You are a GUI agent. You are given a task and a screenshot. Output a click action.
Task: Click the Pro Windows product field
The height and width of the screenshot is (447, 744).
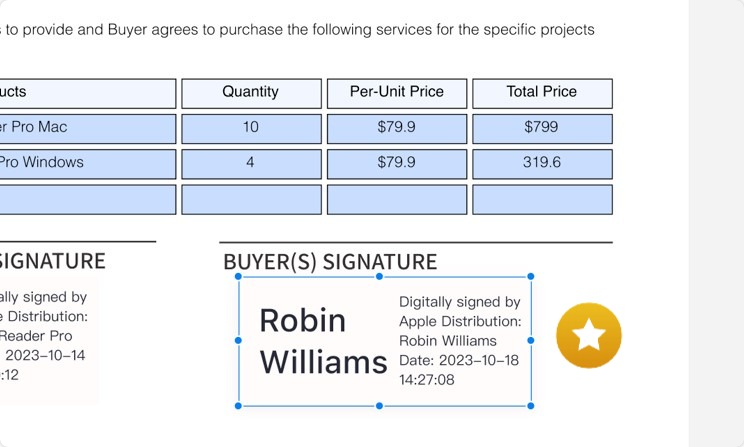(x=88, y=164)
